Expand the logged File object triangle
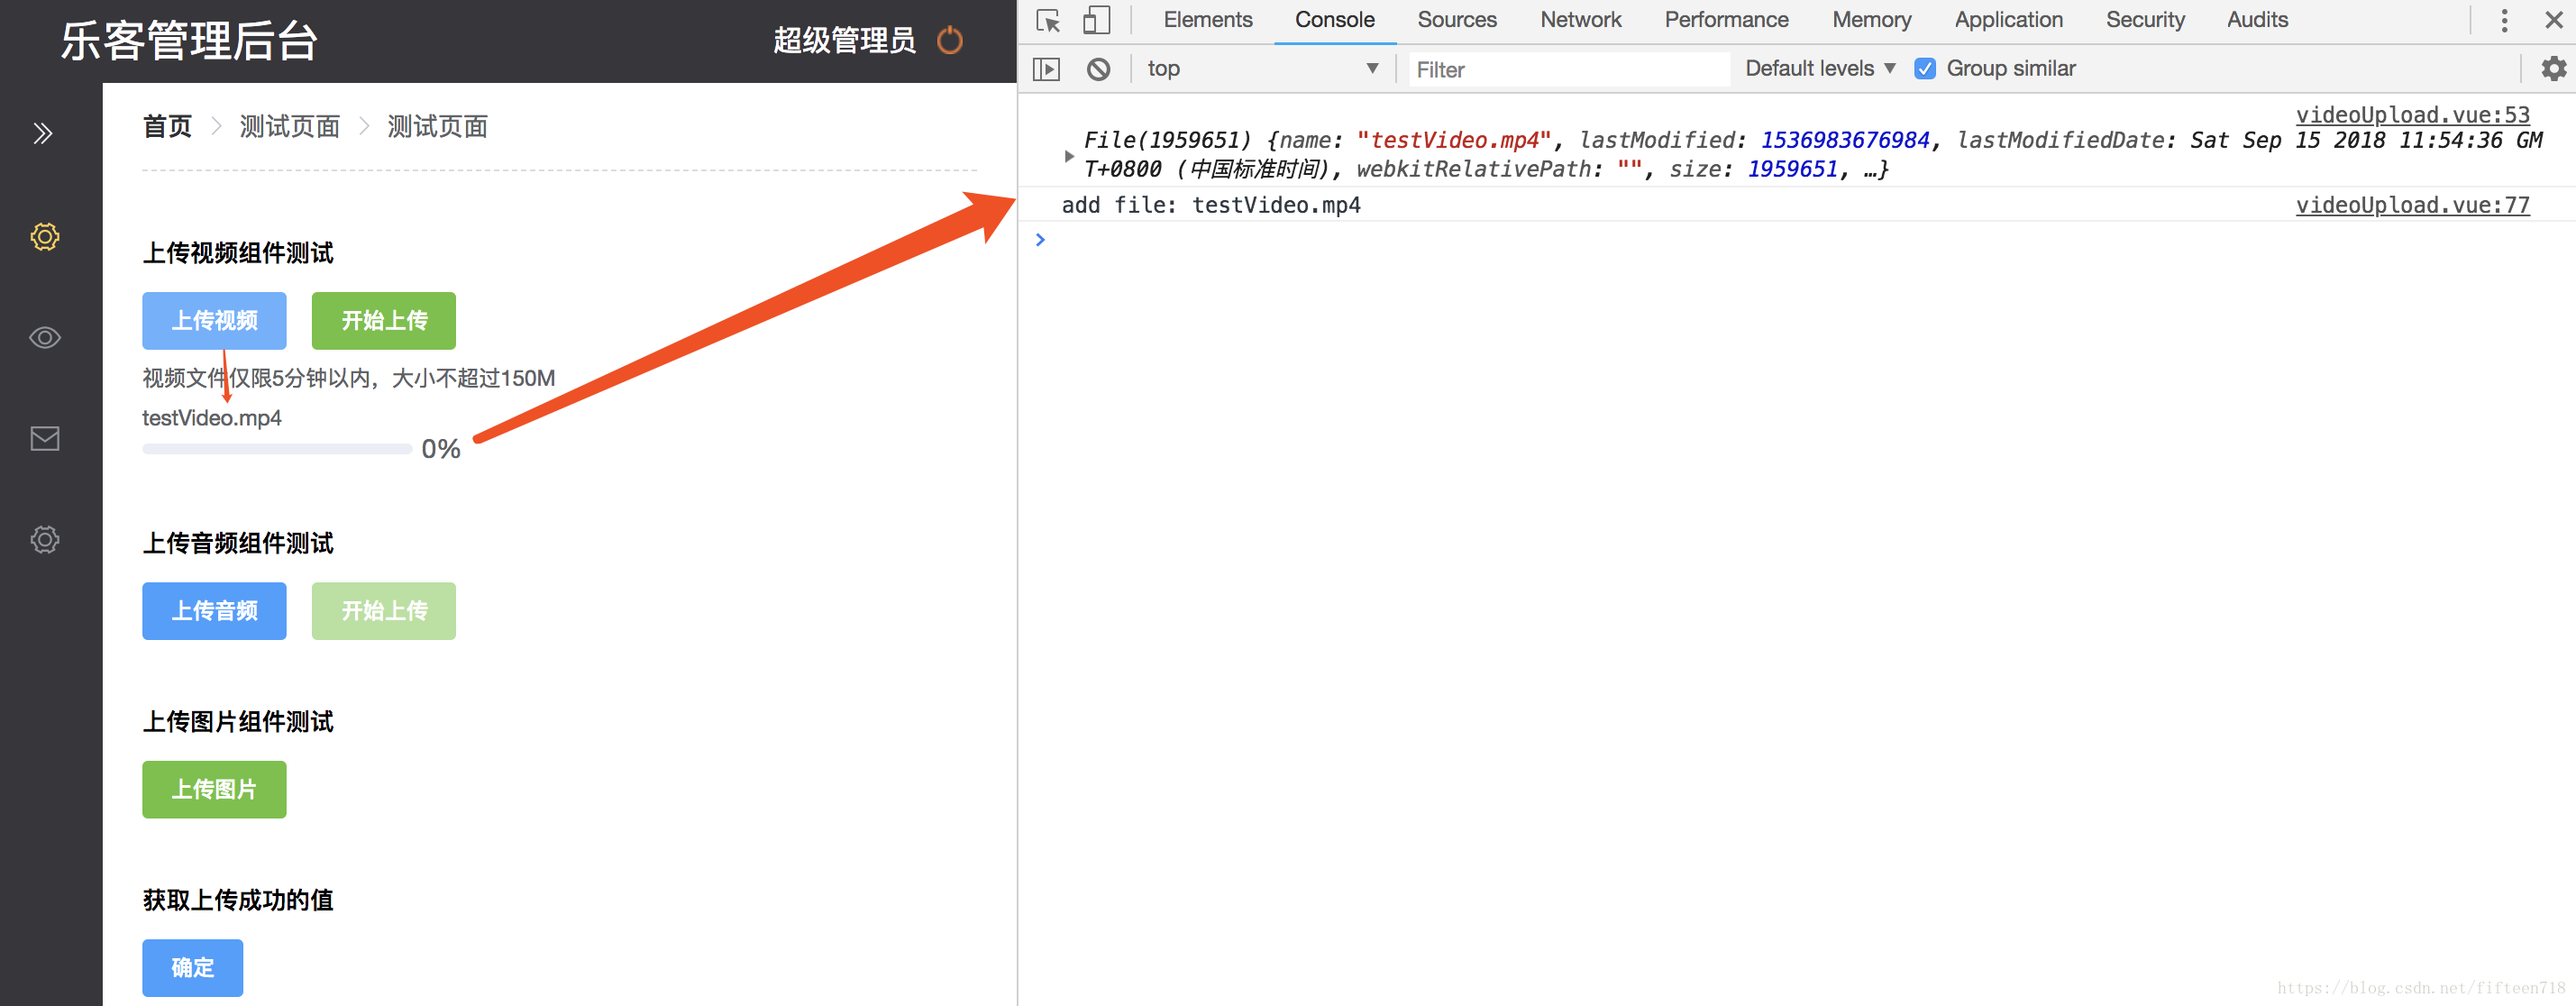This screenshot has height=1006, width=2576. click(1069, 156)
